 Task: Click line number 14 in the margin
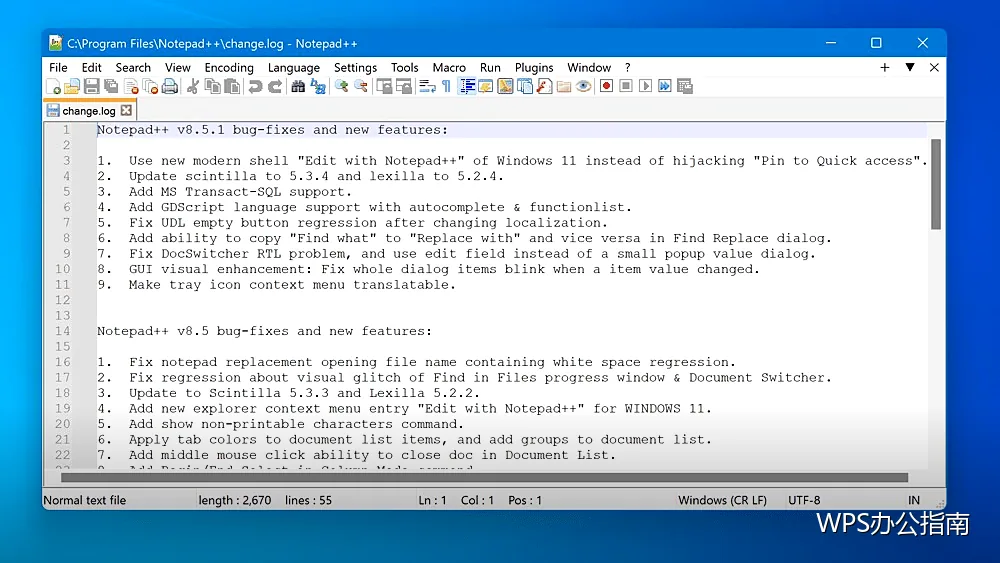click(62, 331)
